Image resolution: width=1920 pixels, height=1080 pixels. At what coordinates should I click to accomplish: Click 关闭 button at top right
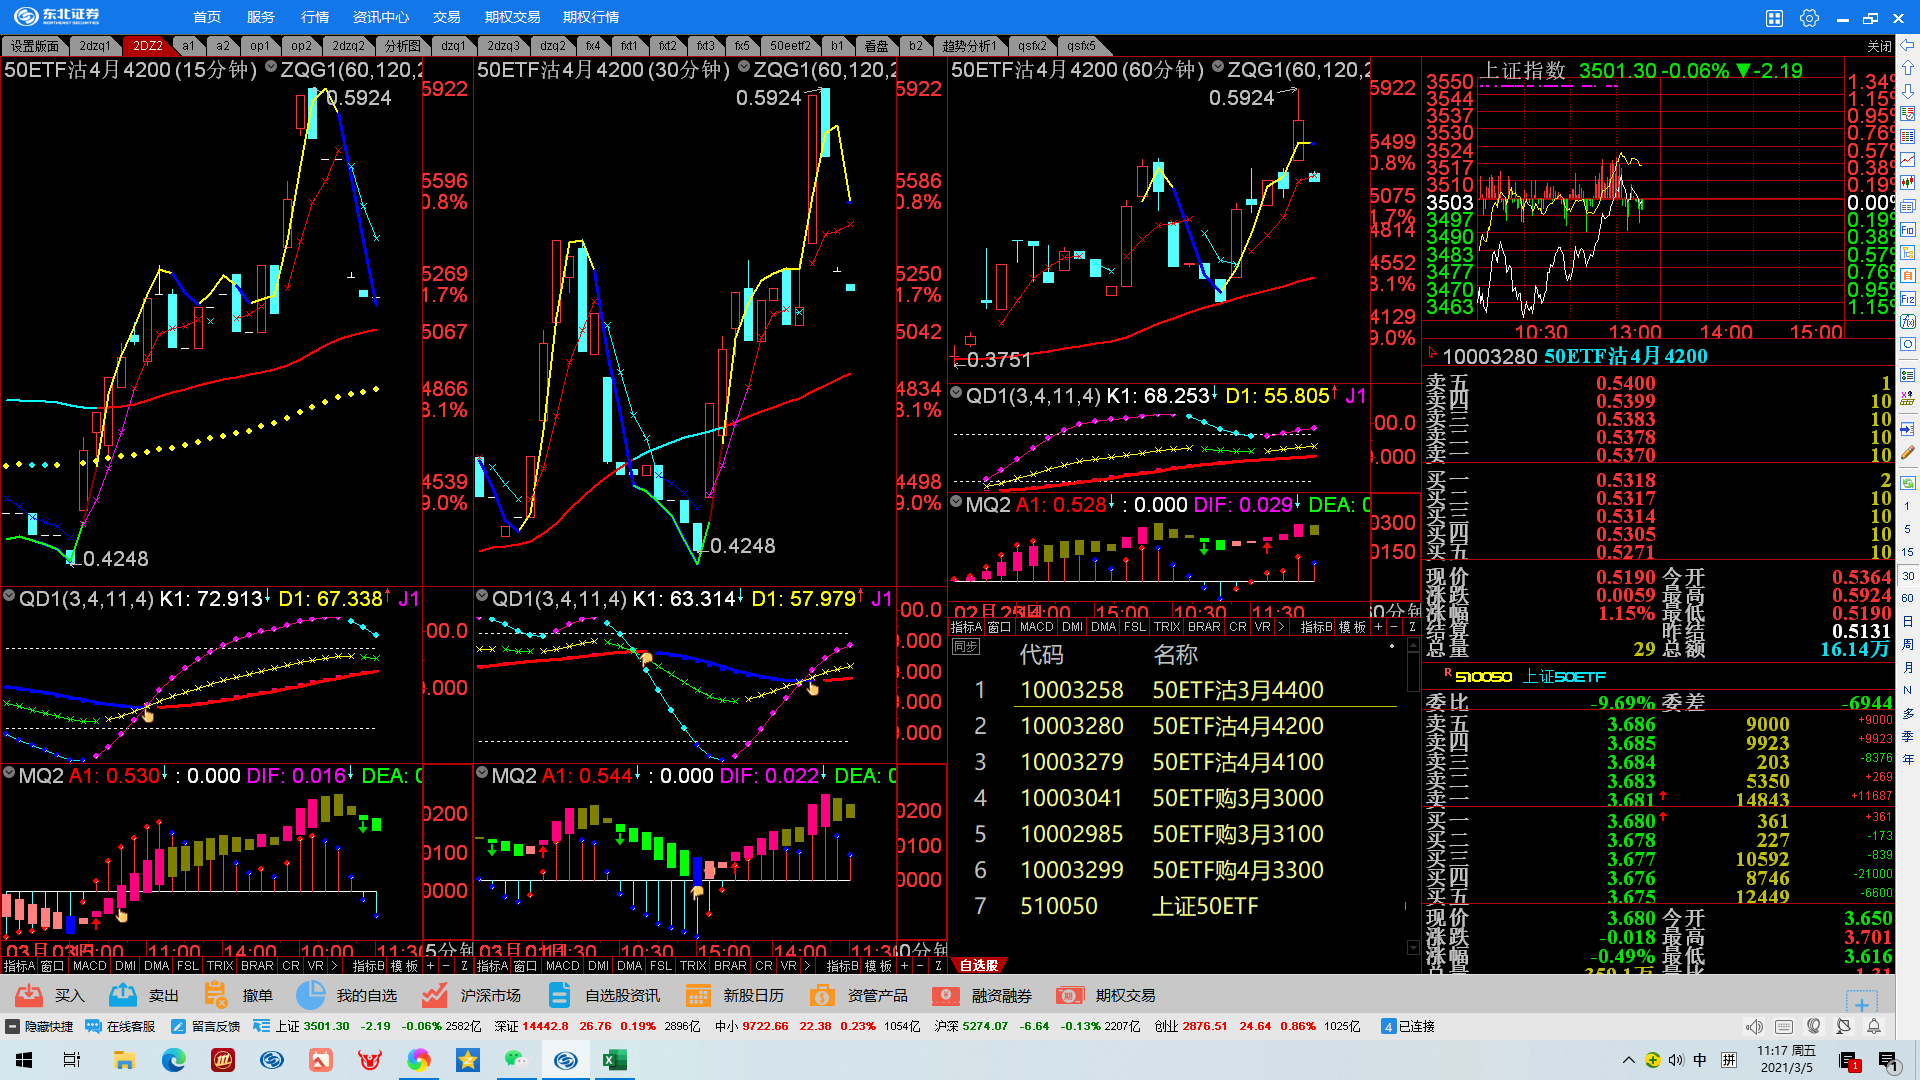1879,46
